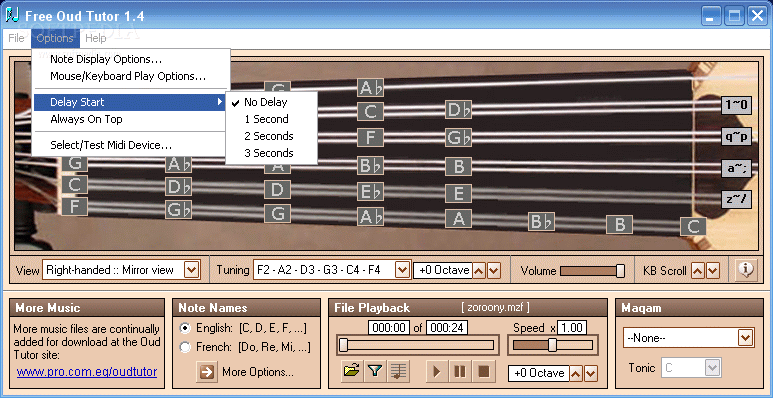
Task: Set delay start to 1 Second
Action: point(271,119)
